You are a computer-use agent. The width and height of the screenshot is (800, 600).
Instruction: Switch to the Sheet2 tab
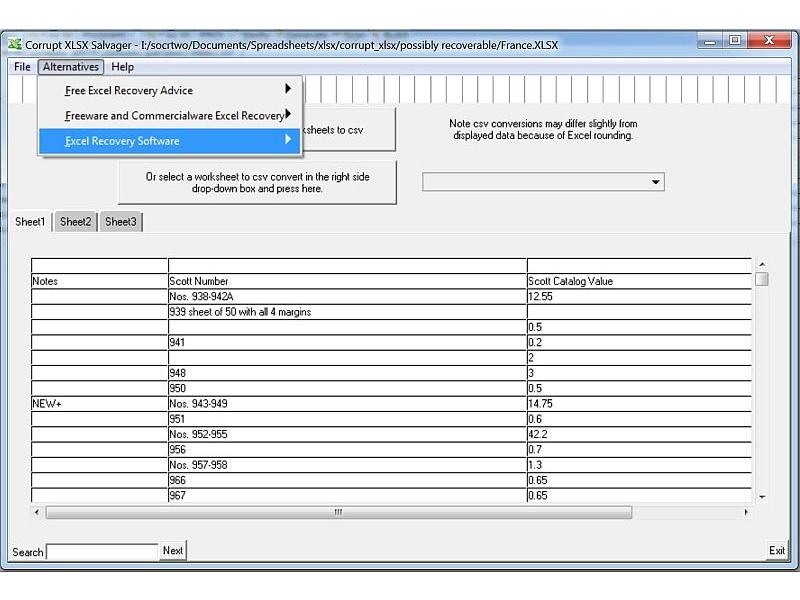[74, 222]
